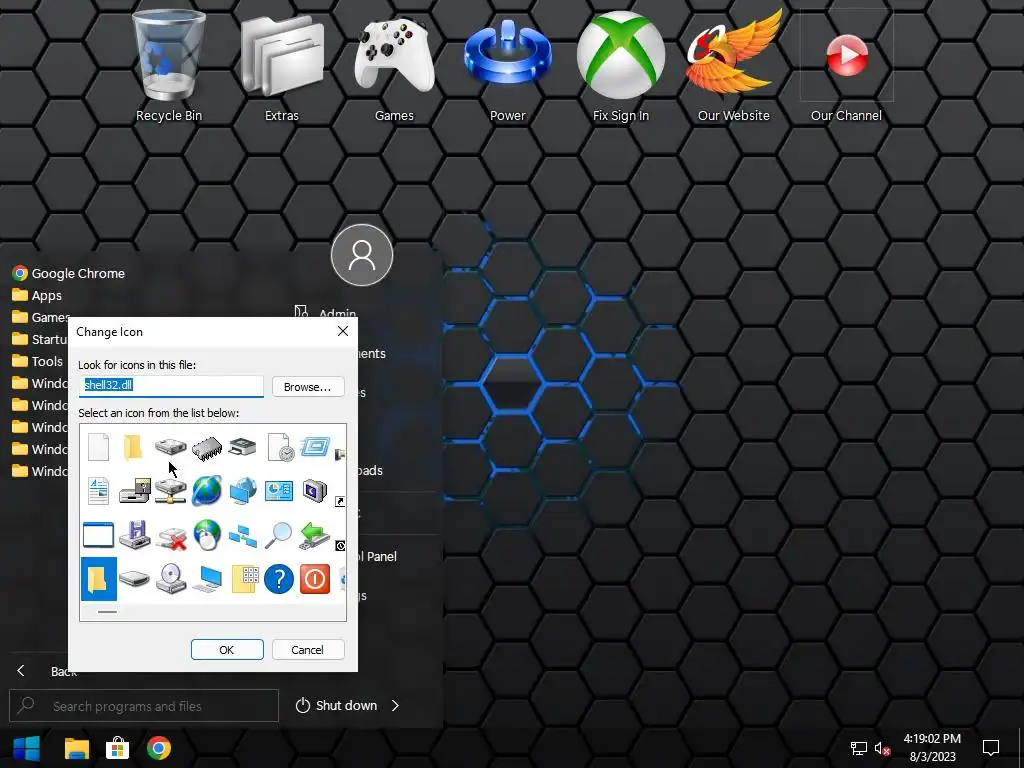This screenshot has height=768, width=1024.
Task: Click the muted volume tray icon
Action: 882,748
